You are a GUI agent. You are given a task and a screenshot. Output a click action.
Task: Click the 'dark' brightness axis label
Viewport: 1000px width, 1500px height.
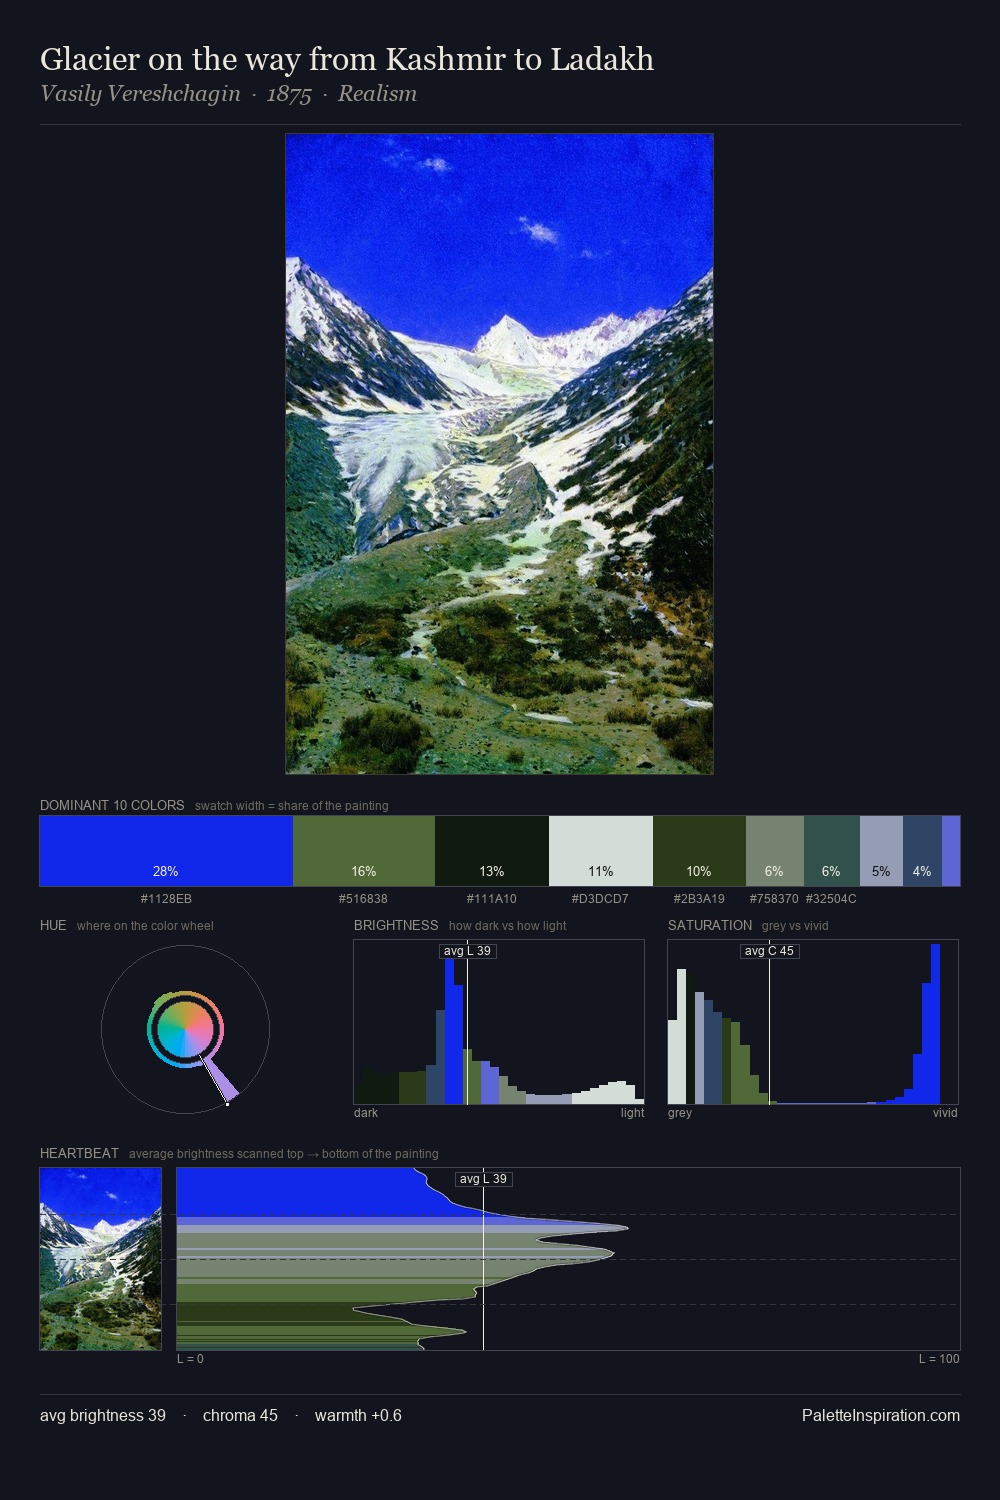pos(366,1113)
